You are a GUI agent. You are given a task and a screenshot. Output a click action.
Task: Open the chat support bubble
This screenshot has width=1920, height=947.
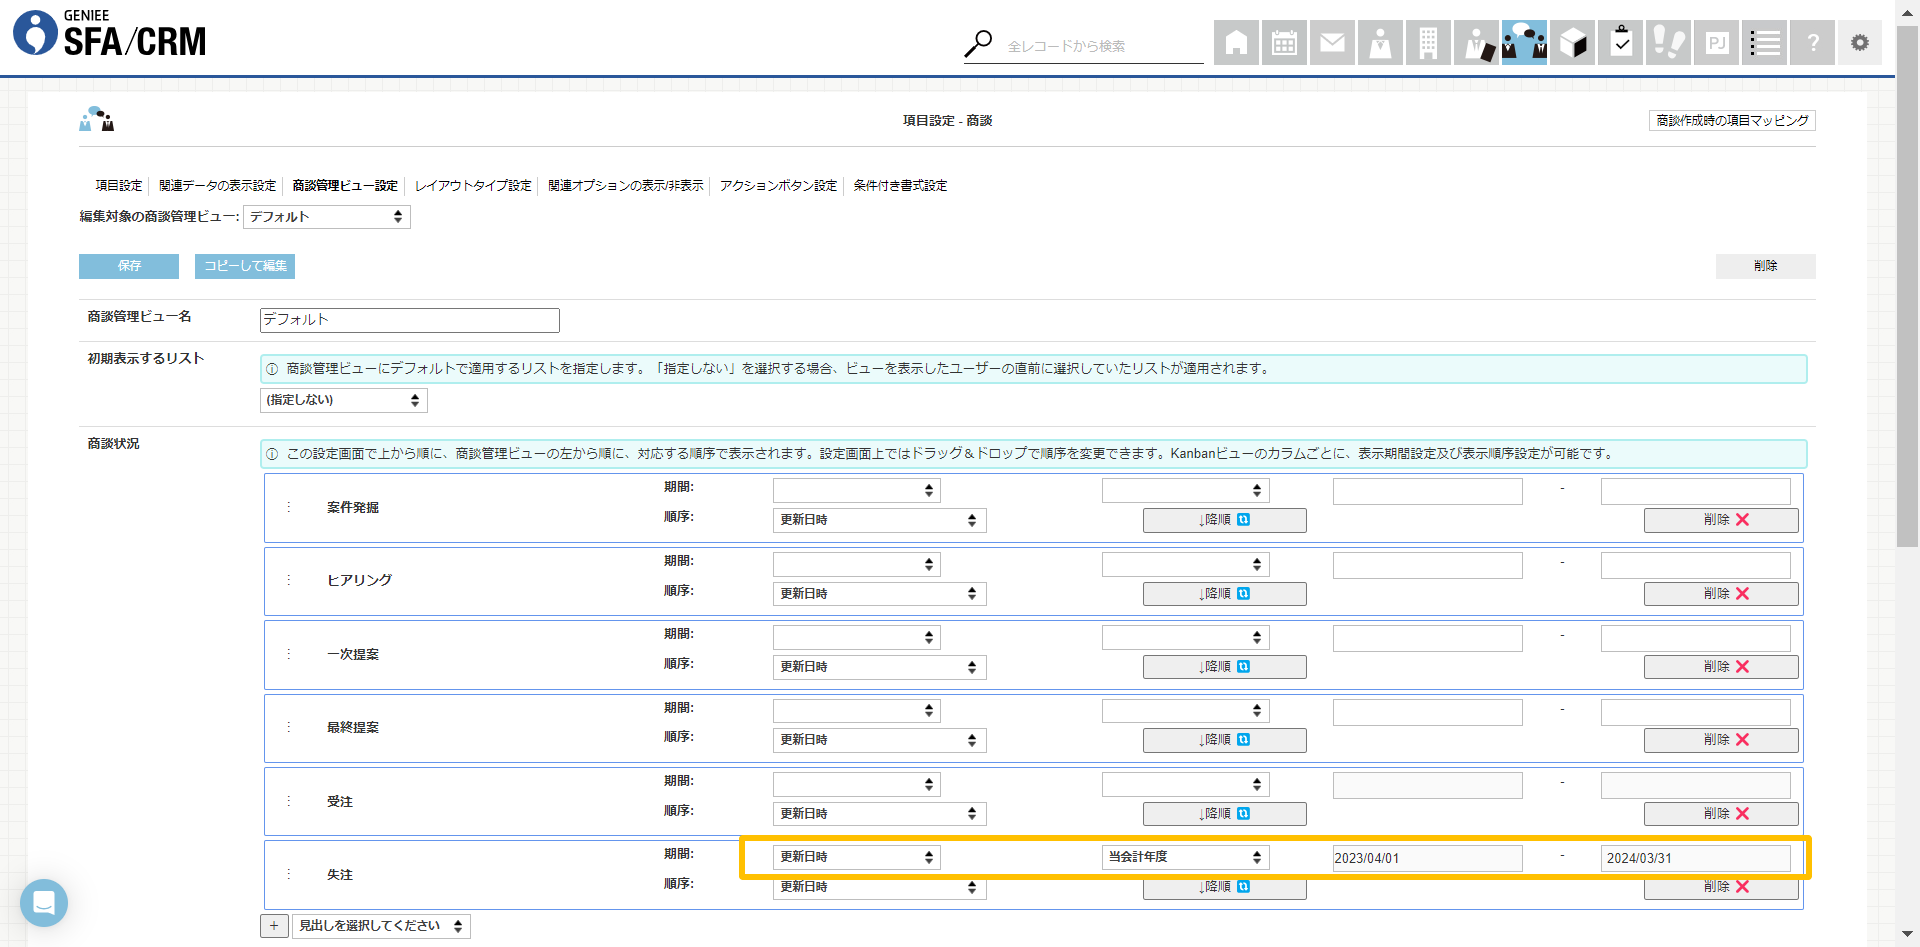click(44, 903)
